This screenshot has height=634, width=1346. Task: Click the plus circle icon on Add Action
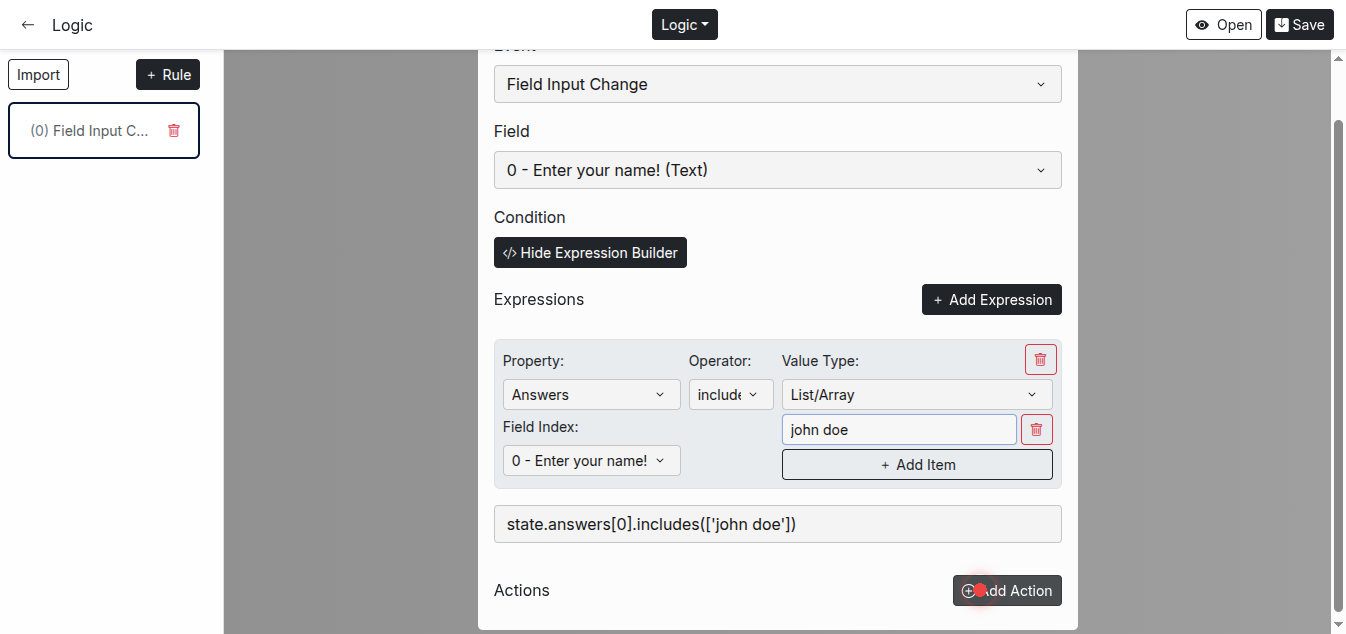[x=968, y=591]
